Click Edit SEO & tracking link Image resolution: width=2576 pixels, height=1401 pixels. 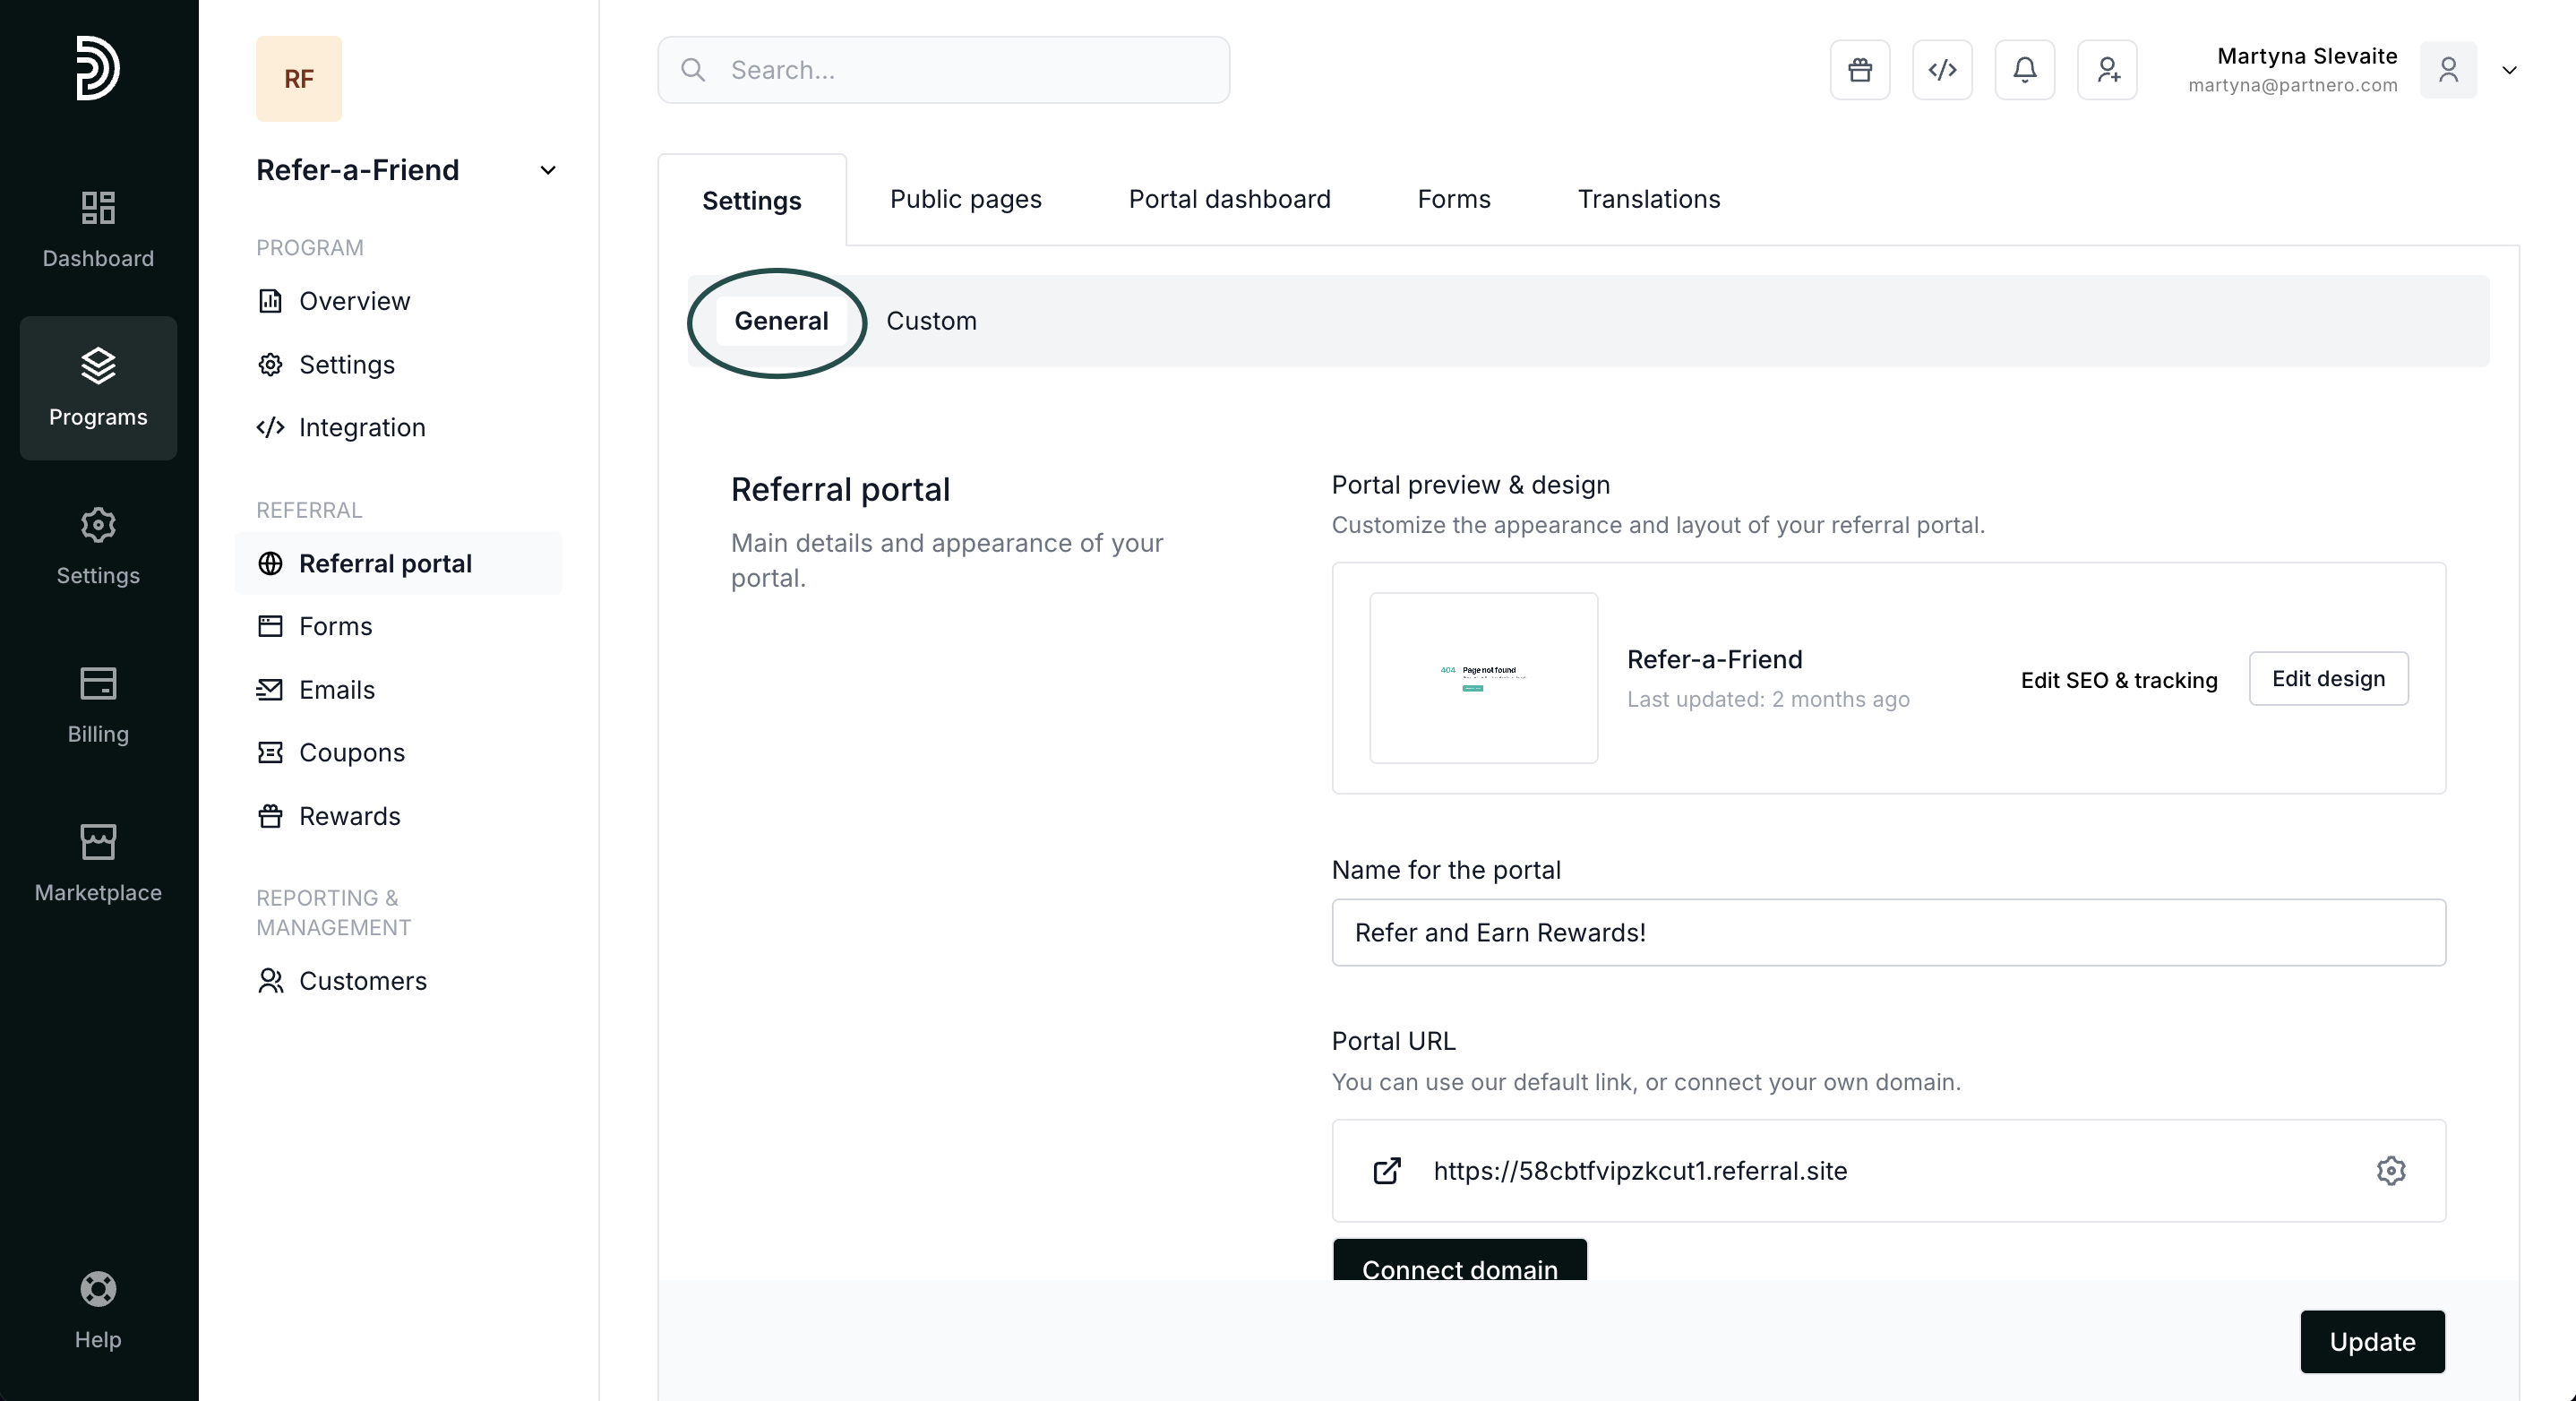(2118, 680)
